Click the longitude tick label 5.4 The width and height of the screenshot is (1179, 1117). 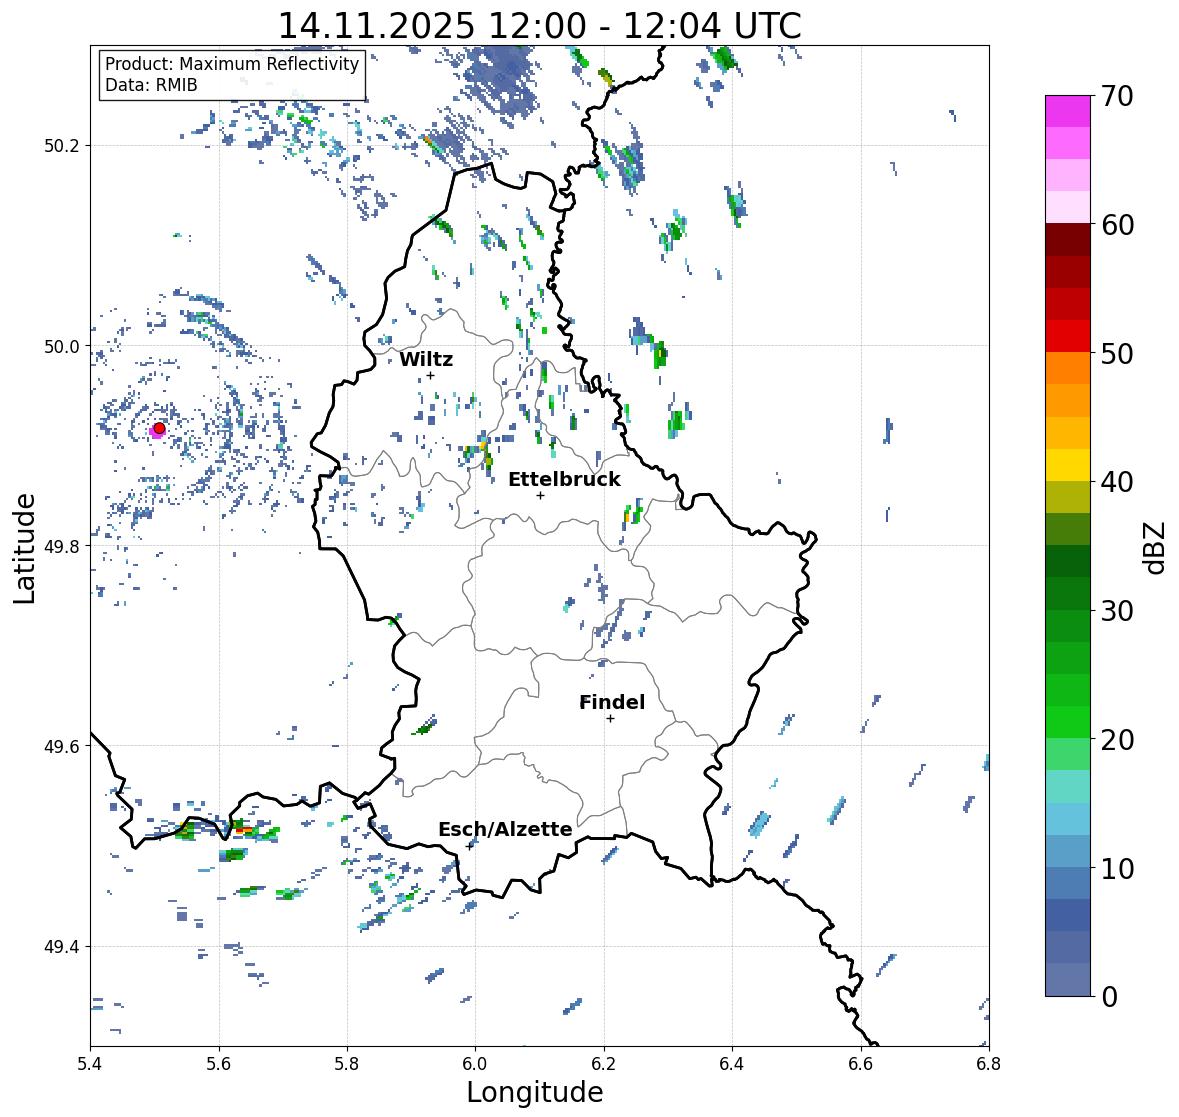coord(90,1063)
